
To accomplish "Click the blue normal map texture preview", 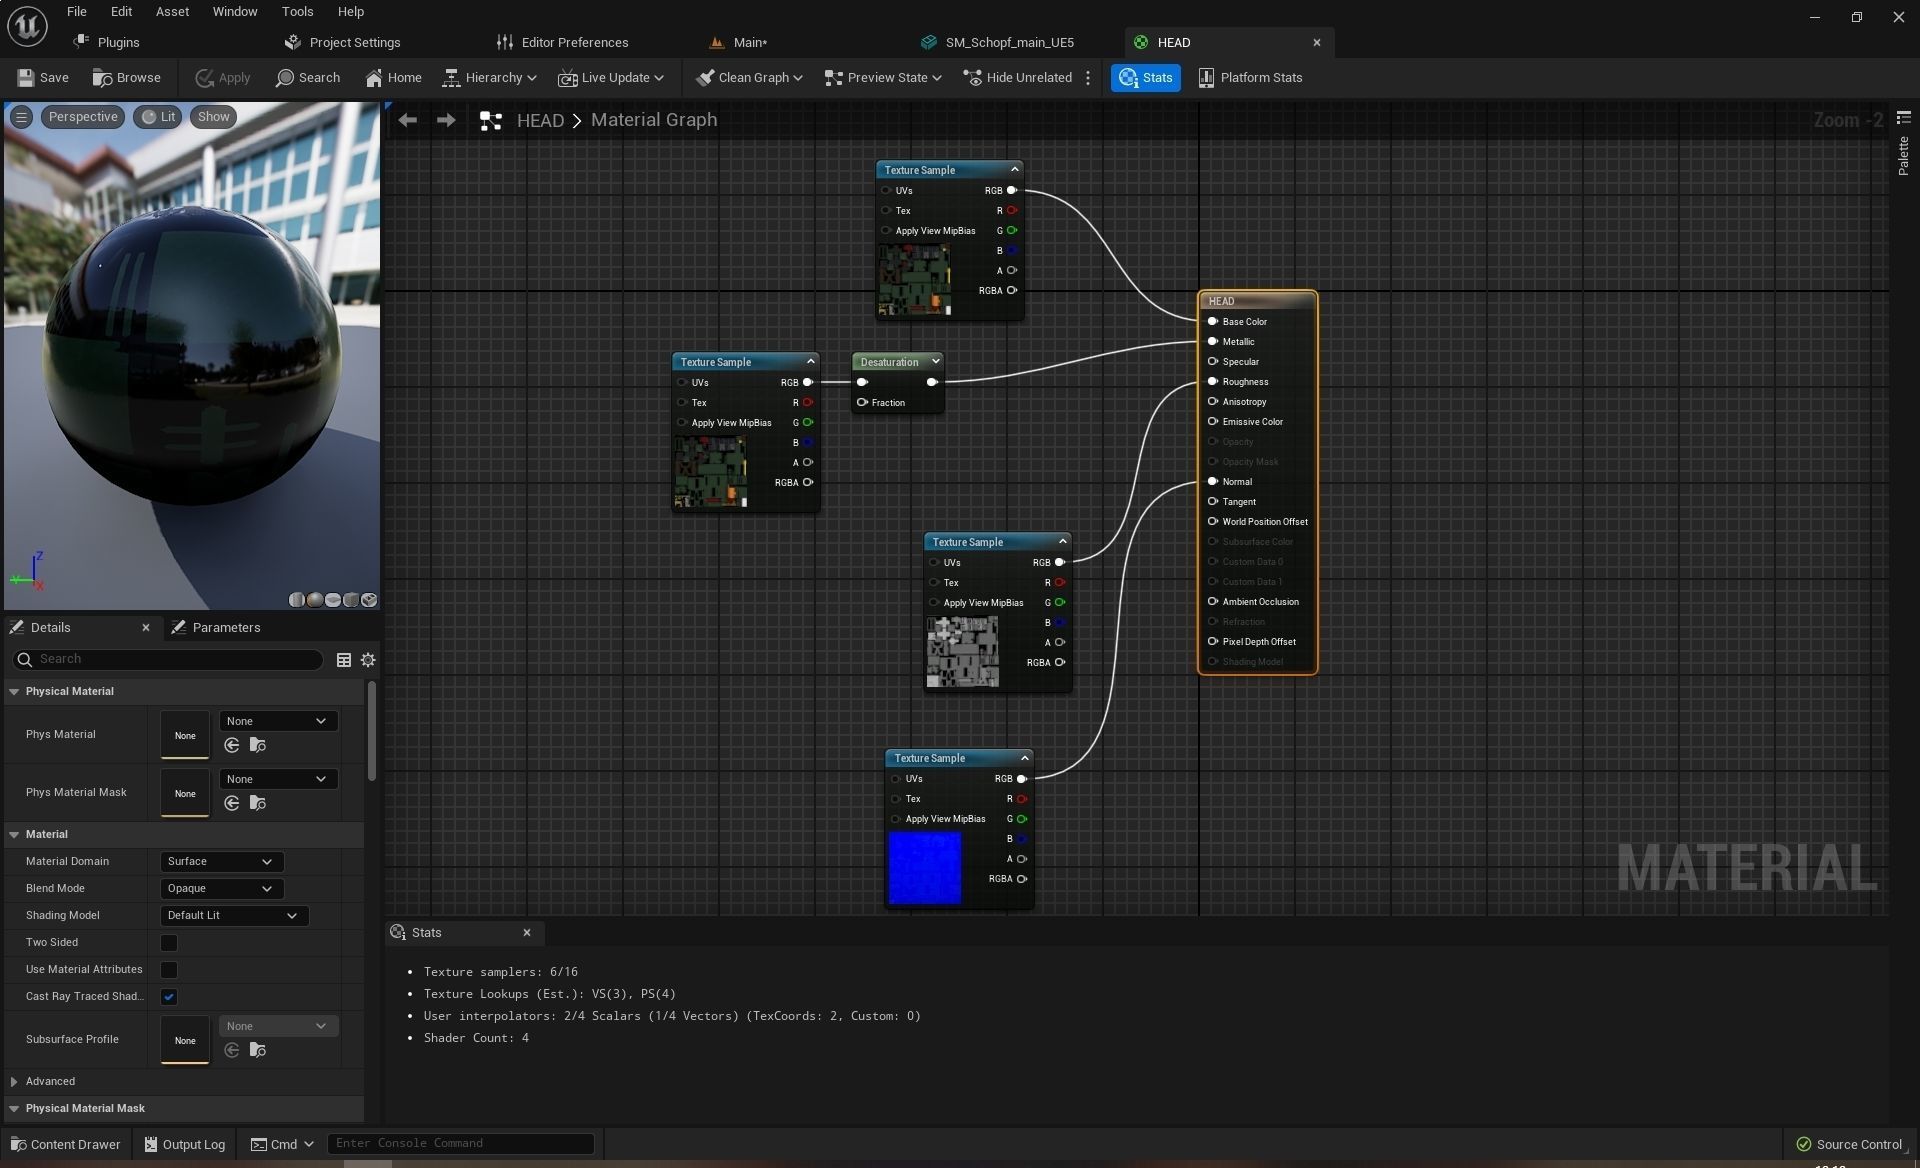I will click(925, 868).
